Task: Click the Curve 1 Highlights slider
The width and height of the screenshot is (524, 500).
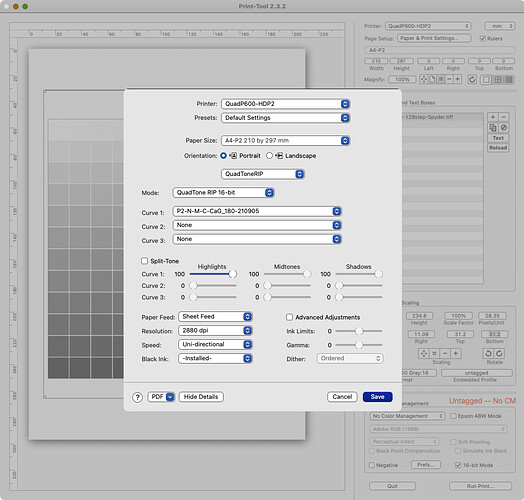Action: tap(213, 274)
